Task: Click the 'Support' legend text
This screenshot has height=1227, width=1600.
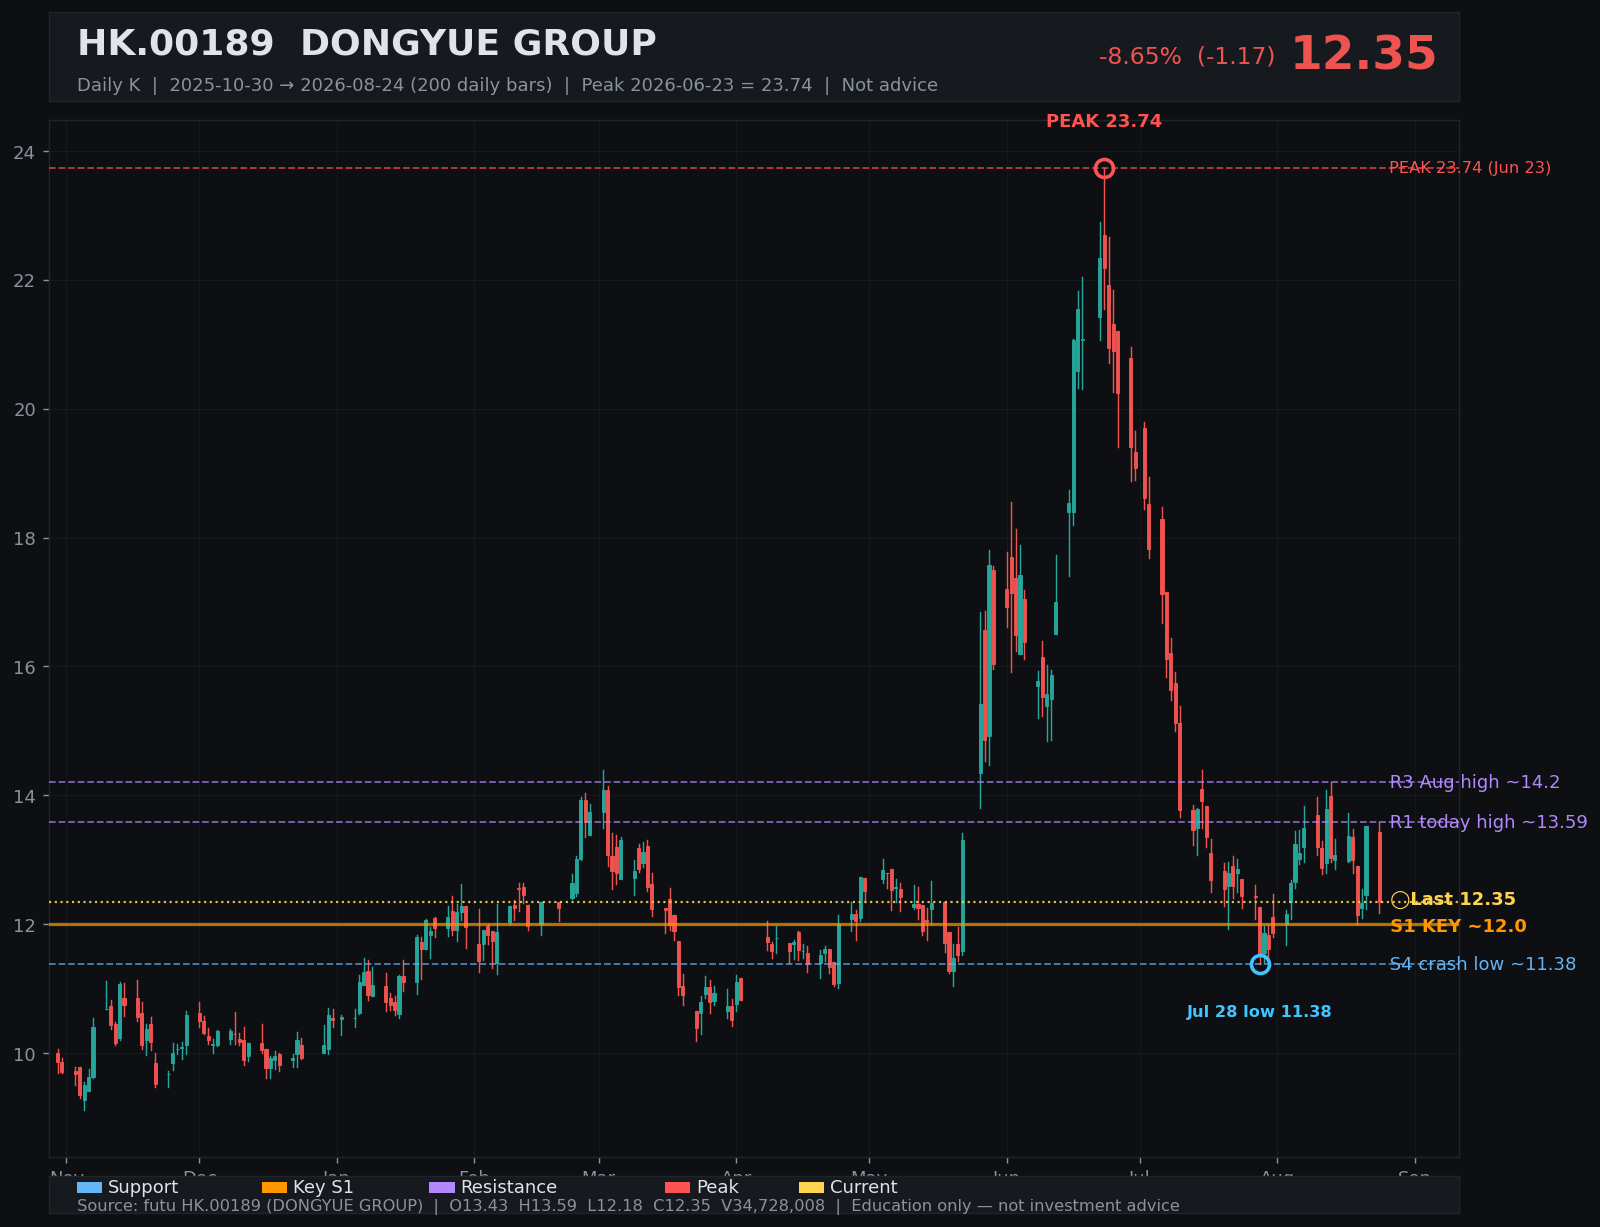Action: [143, 1187]
